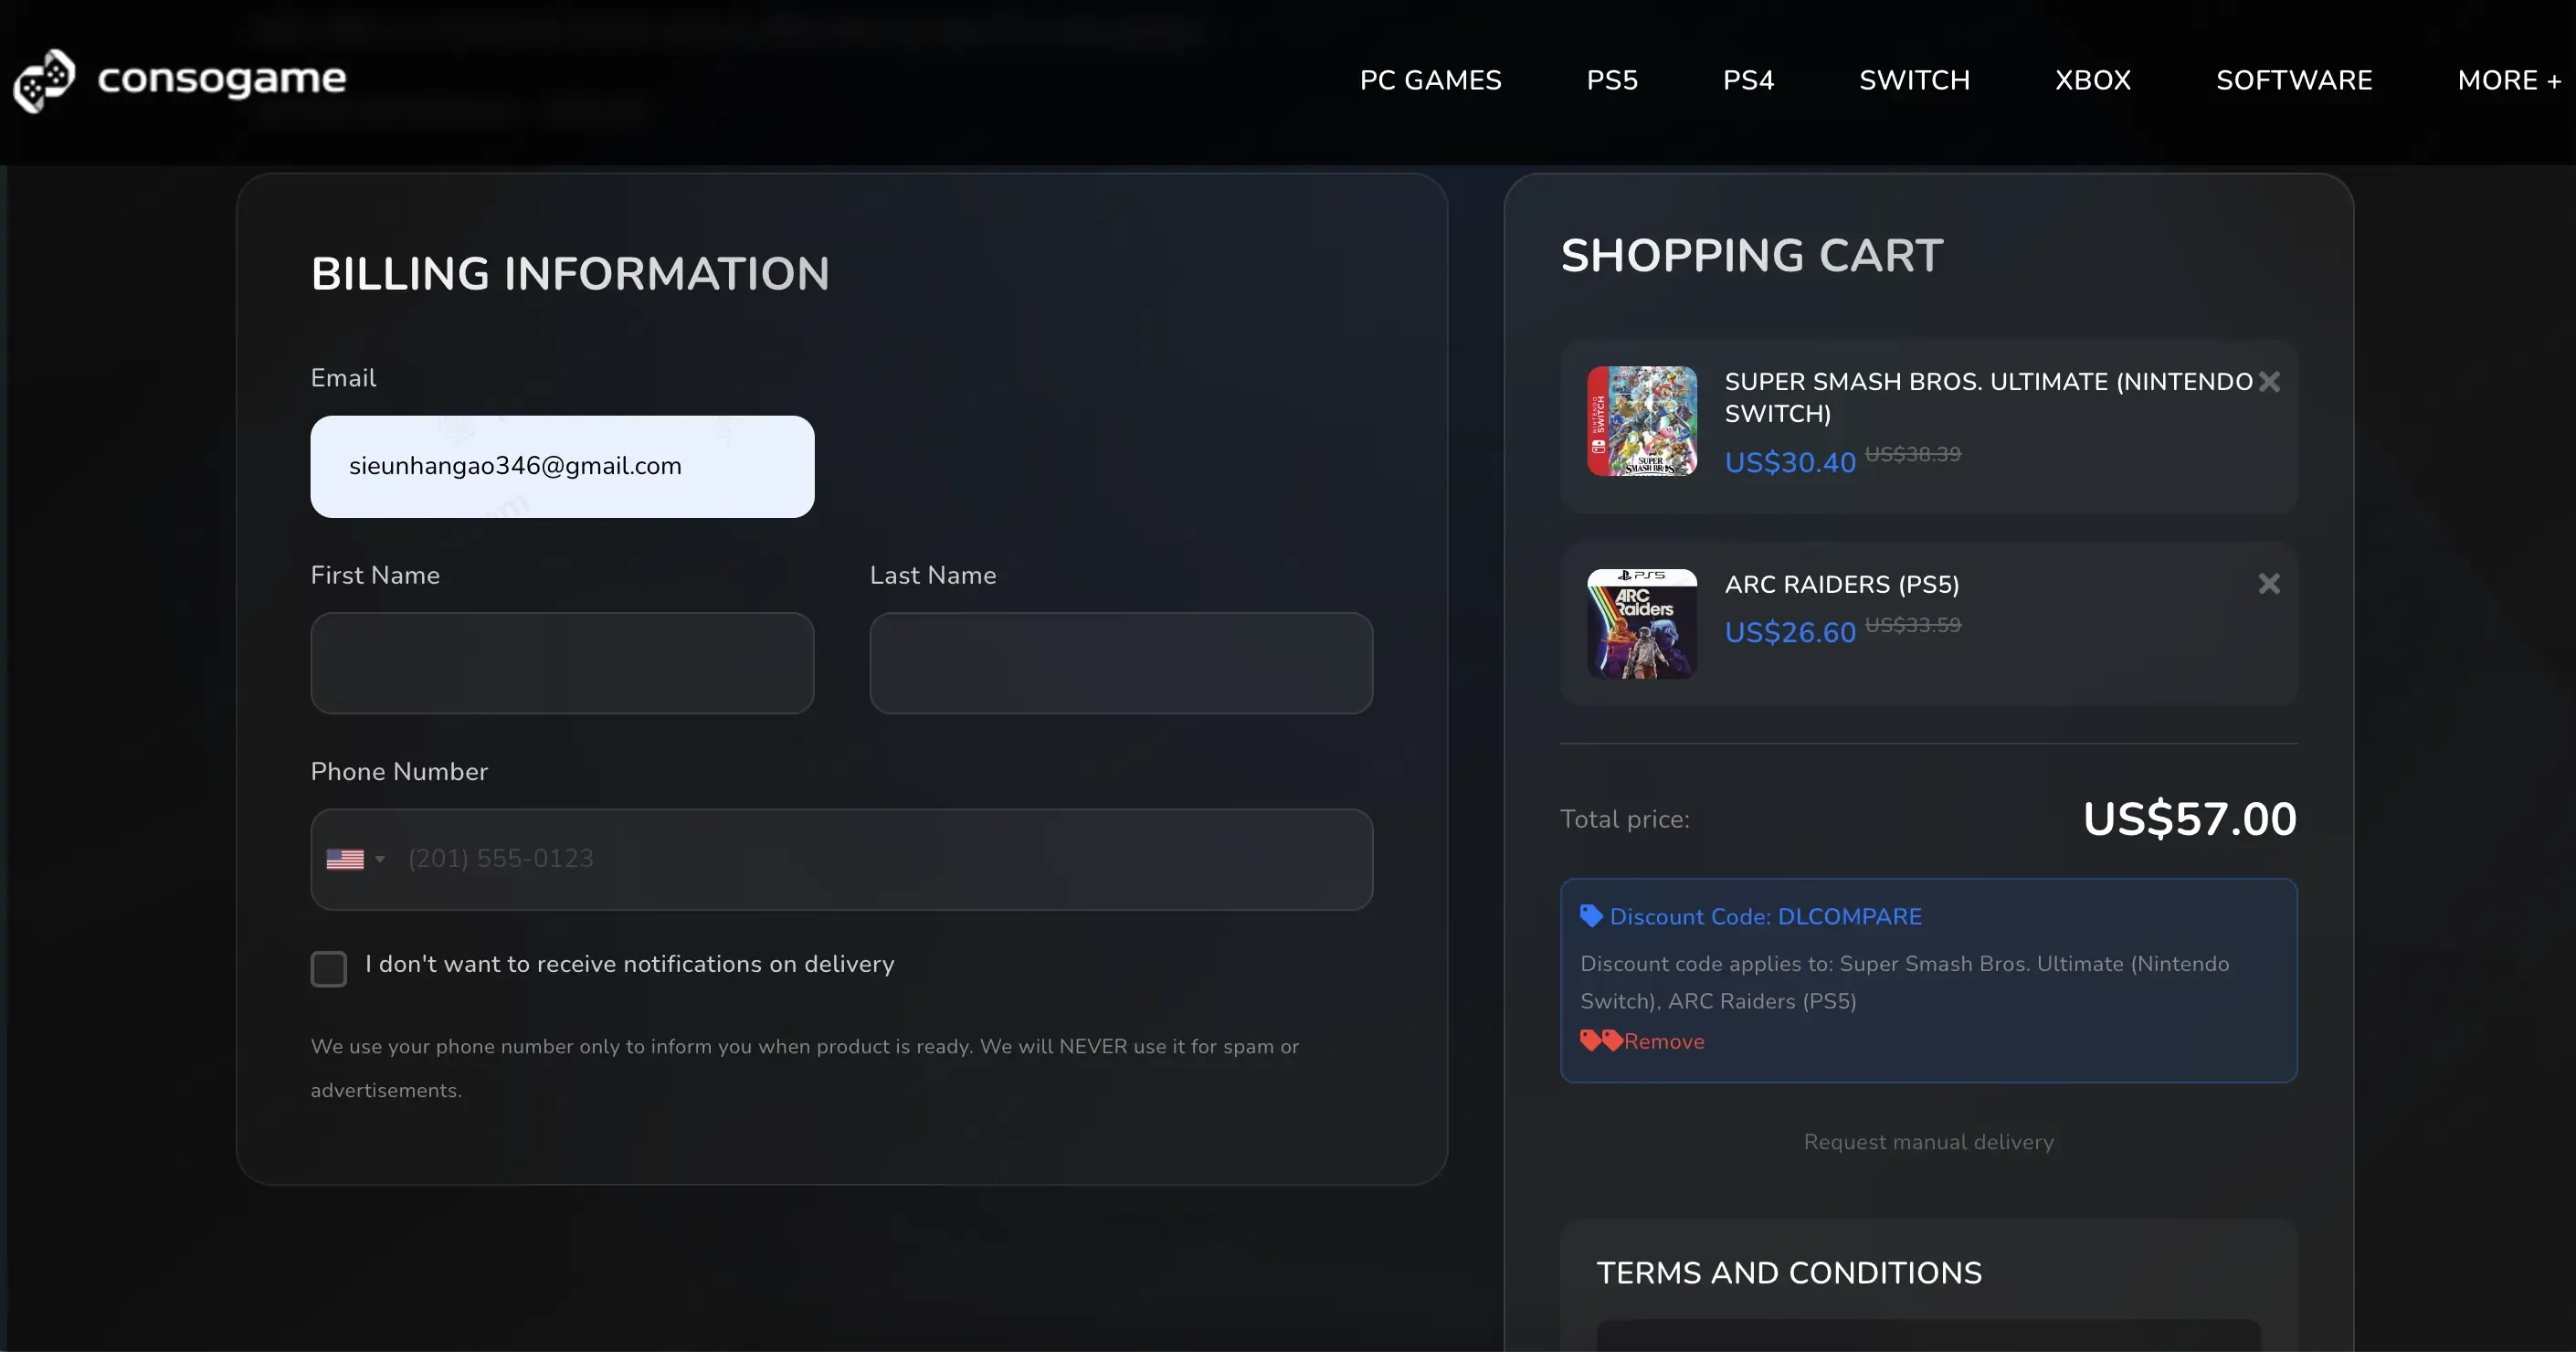Click the notifications checkbox label text
This screenshot has height=1352, width=2576.
(x=630, y=964)
